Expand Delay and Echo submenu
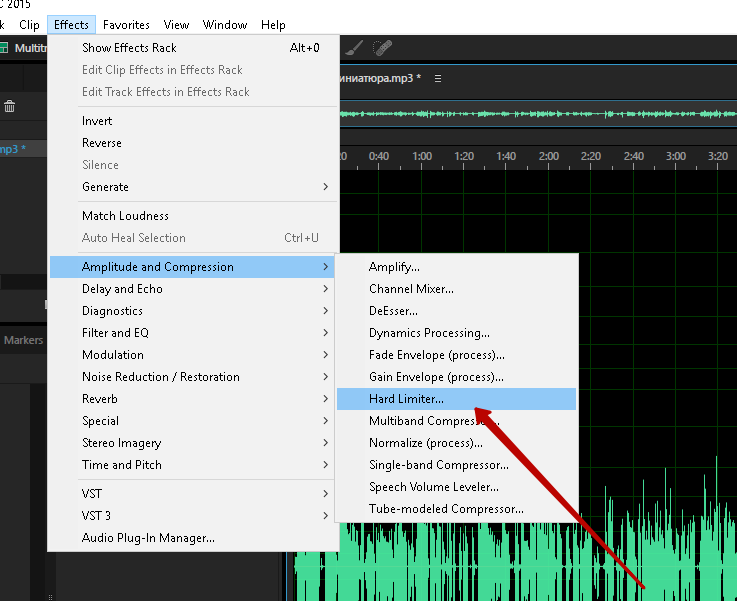 (x=192, y=289)
